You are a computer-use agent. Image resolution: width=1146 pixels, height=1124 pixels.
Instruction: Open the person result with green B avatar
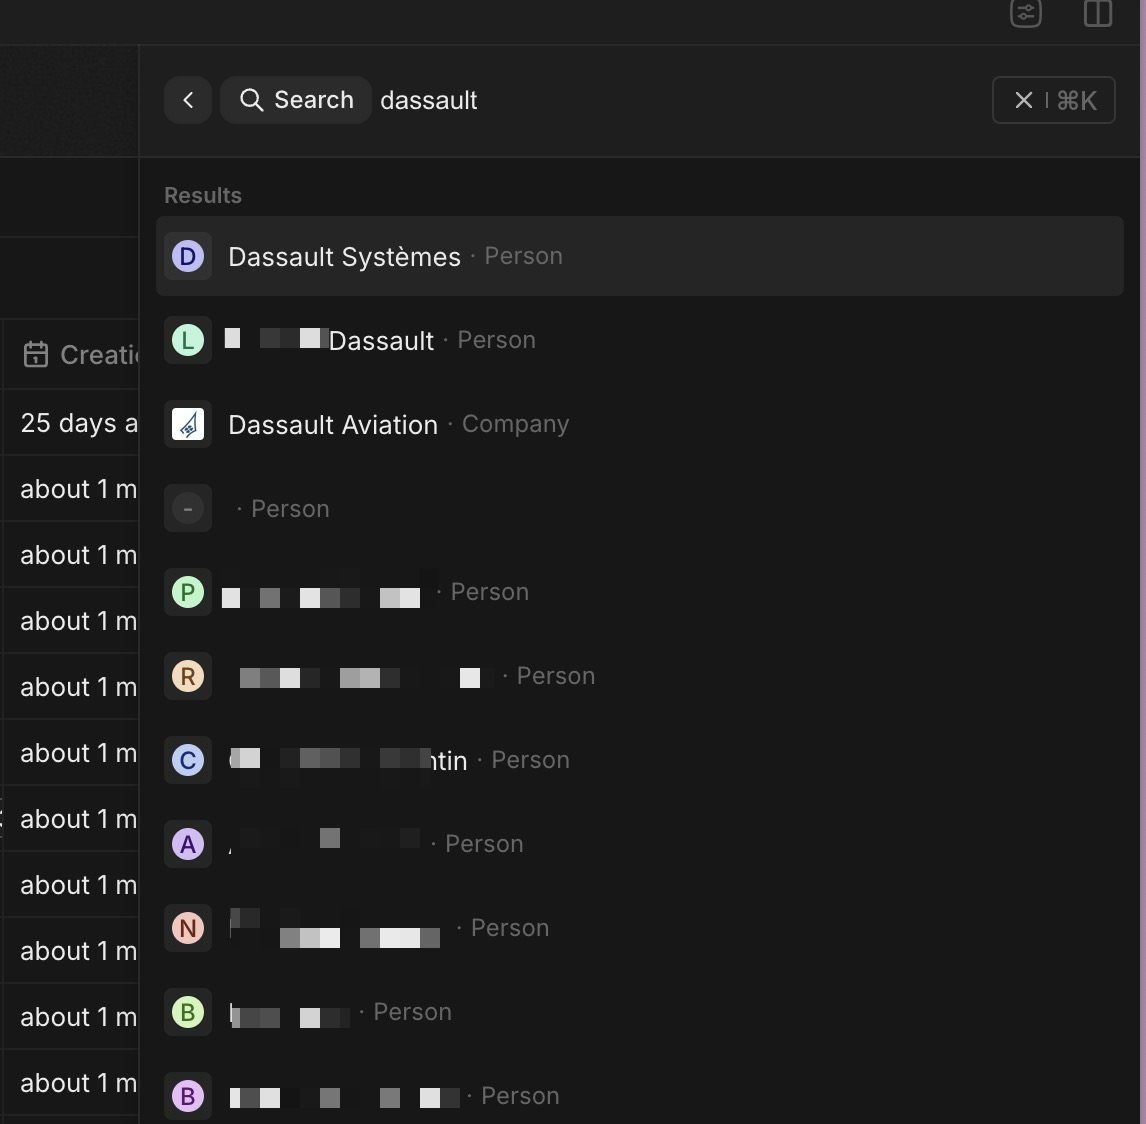click(x=640, y=1013)
